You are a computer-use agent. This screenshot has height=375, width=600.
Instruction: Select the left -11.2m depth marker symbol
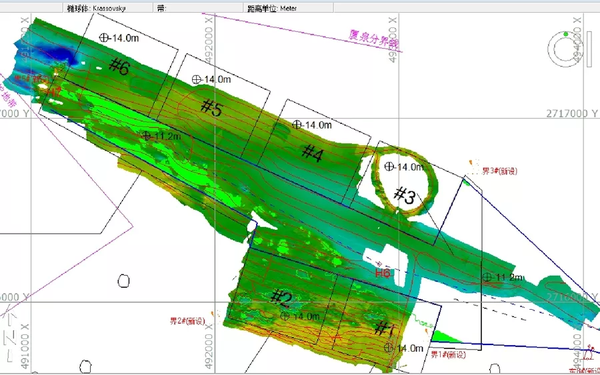pos(147,135)
